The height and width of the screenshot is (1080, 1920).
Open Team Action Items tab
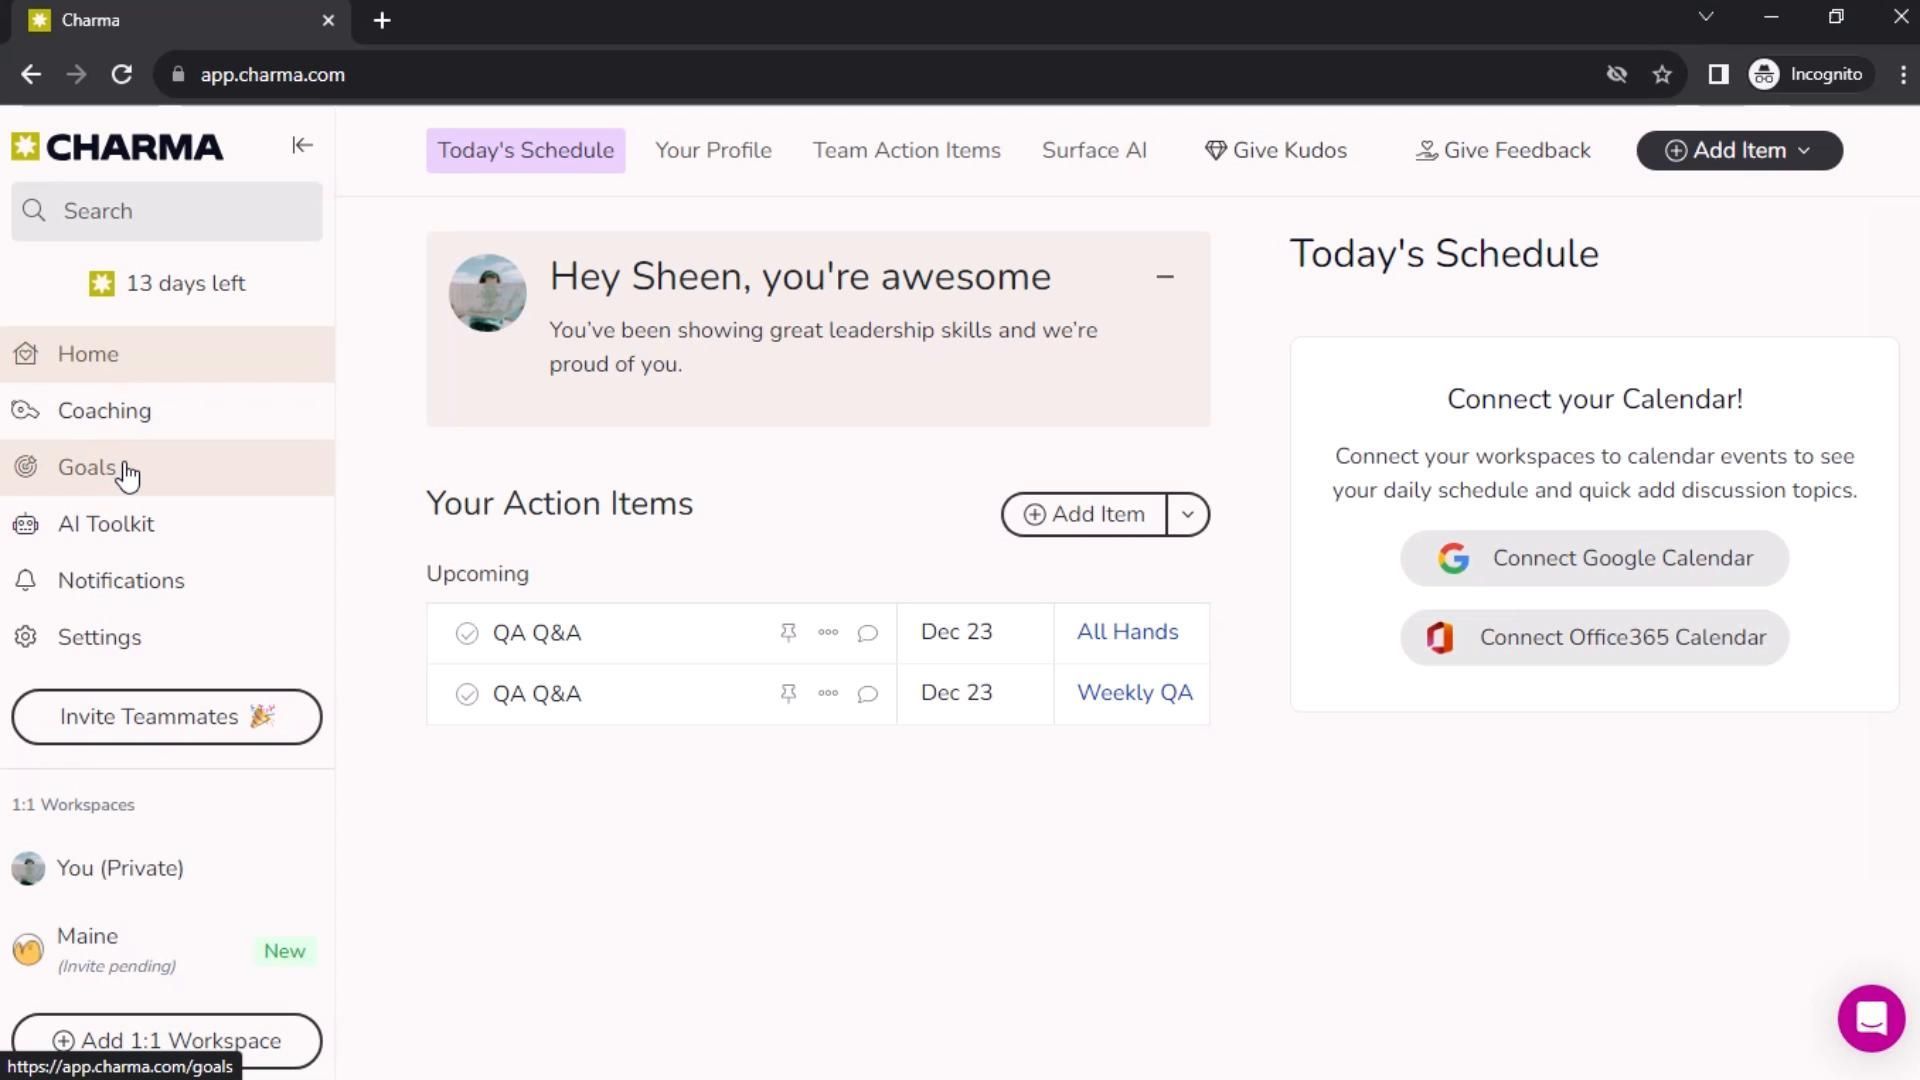[906, 151]
